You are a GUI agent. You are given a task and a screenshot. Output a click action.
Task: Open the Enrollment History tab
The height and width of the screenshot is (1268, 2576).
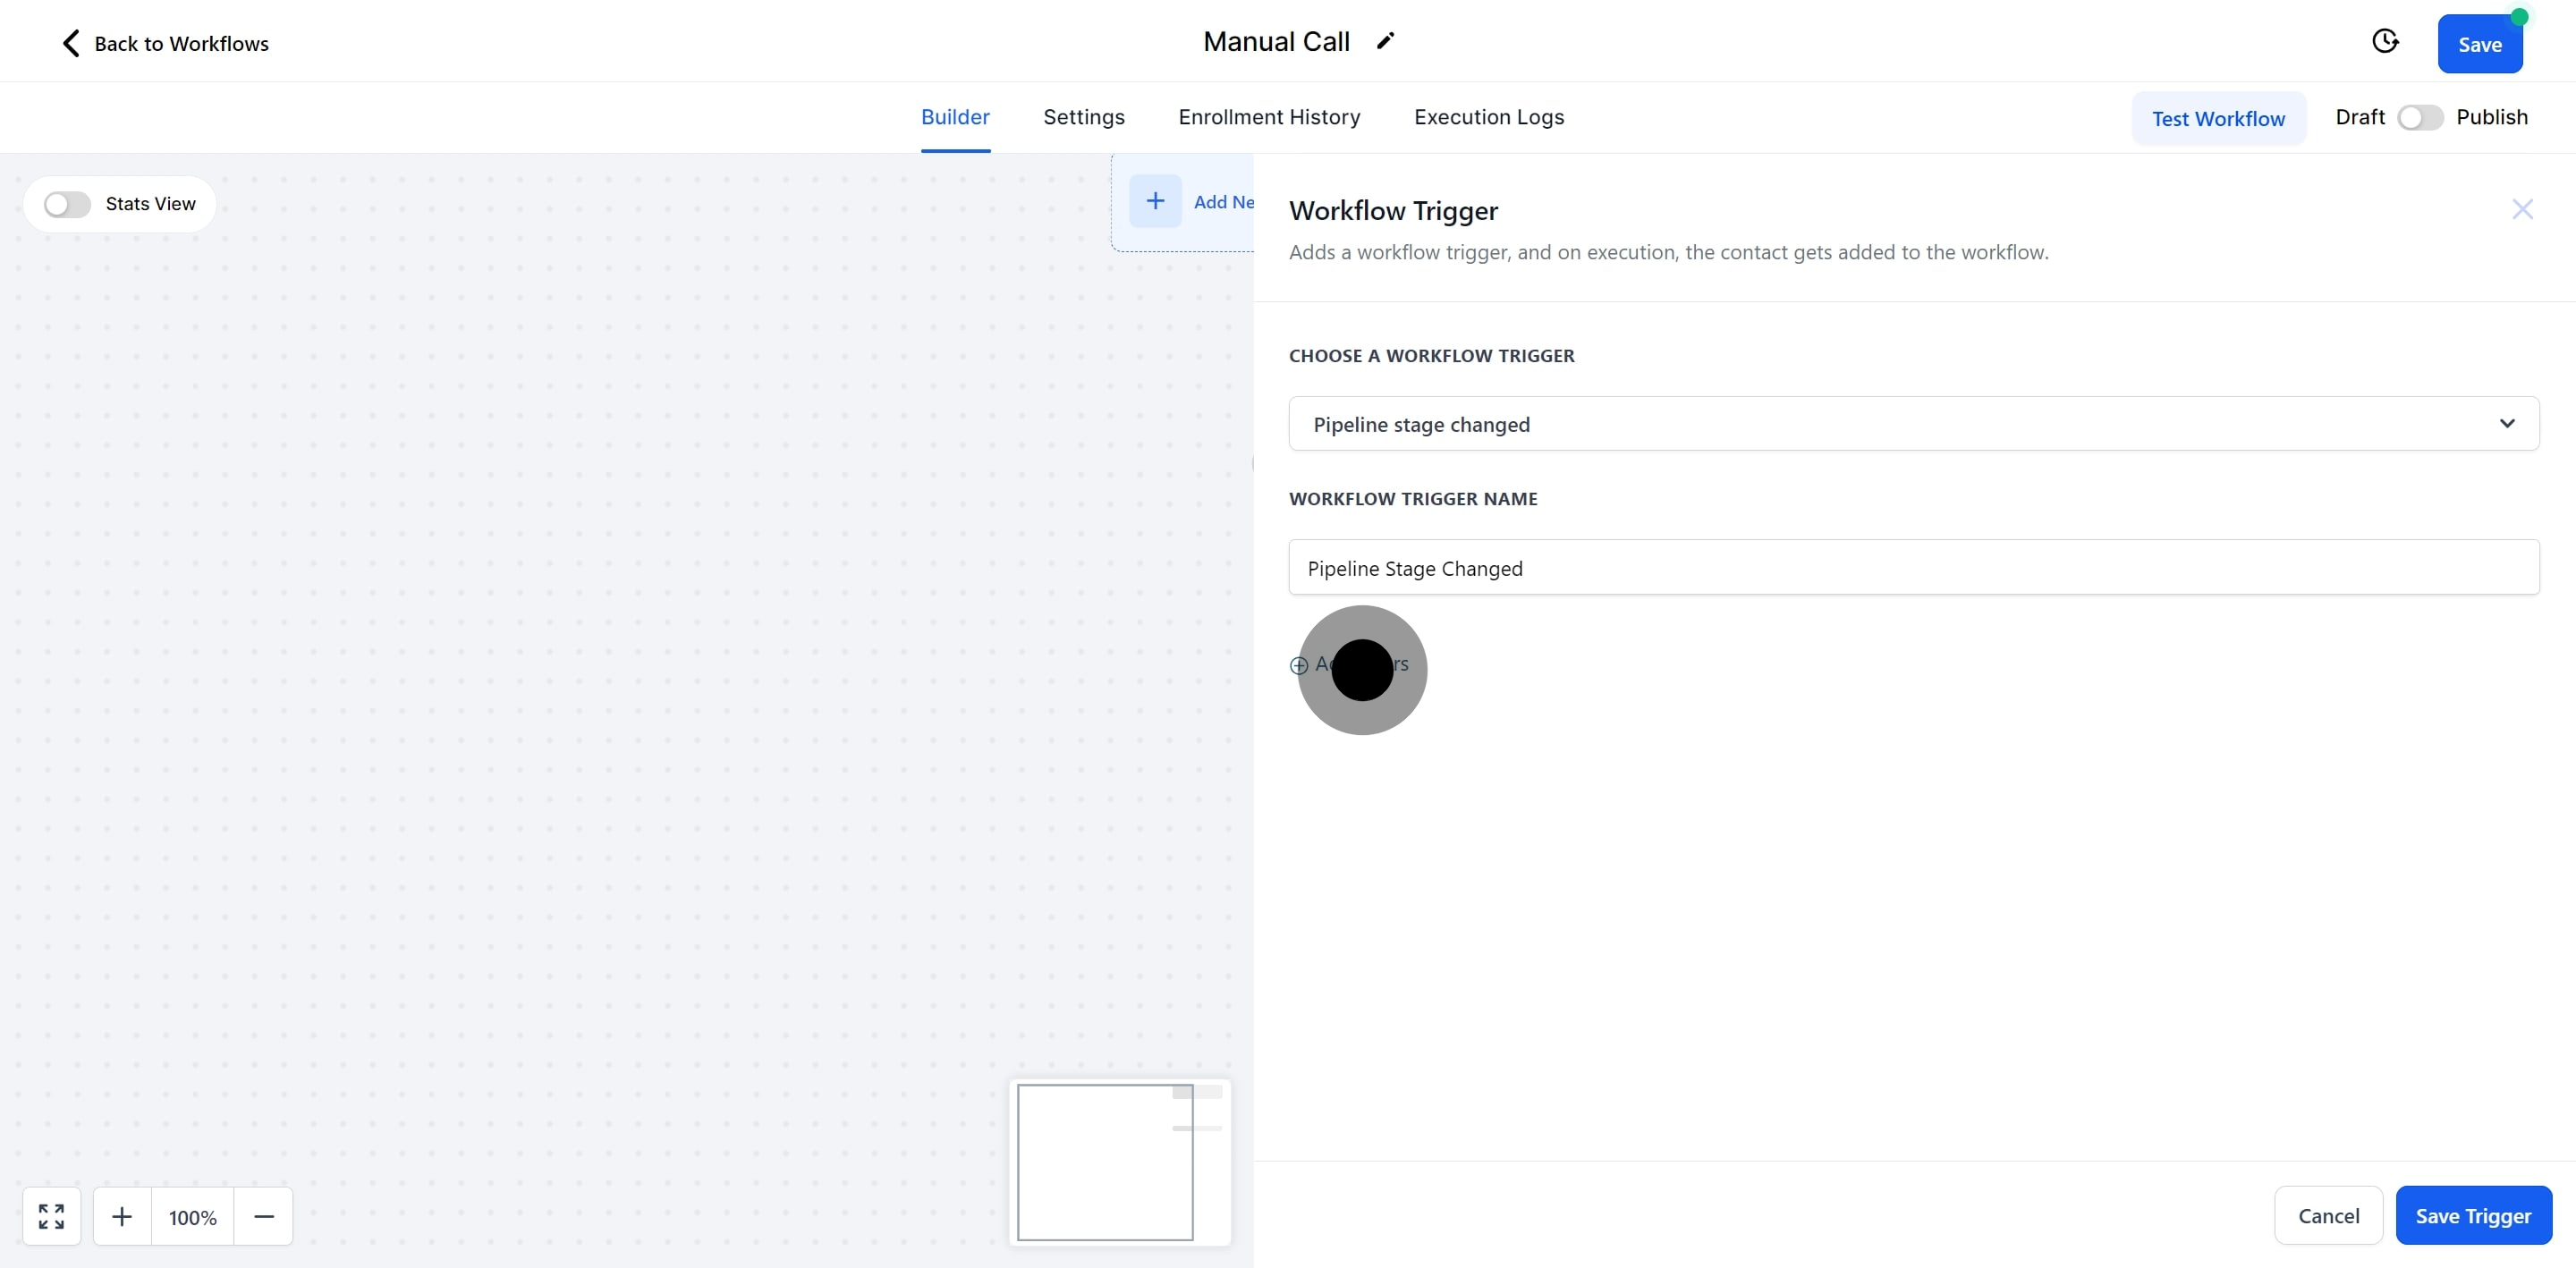[x=1268, y=117]
